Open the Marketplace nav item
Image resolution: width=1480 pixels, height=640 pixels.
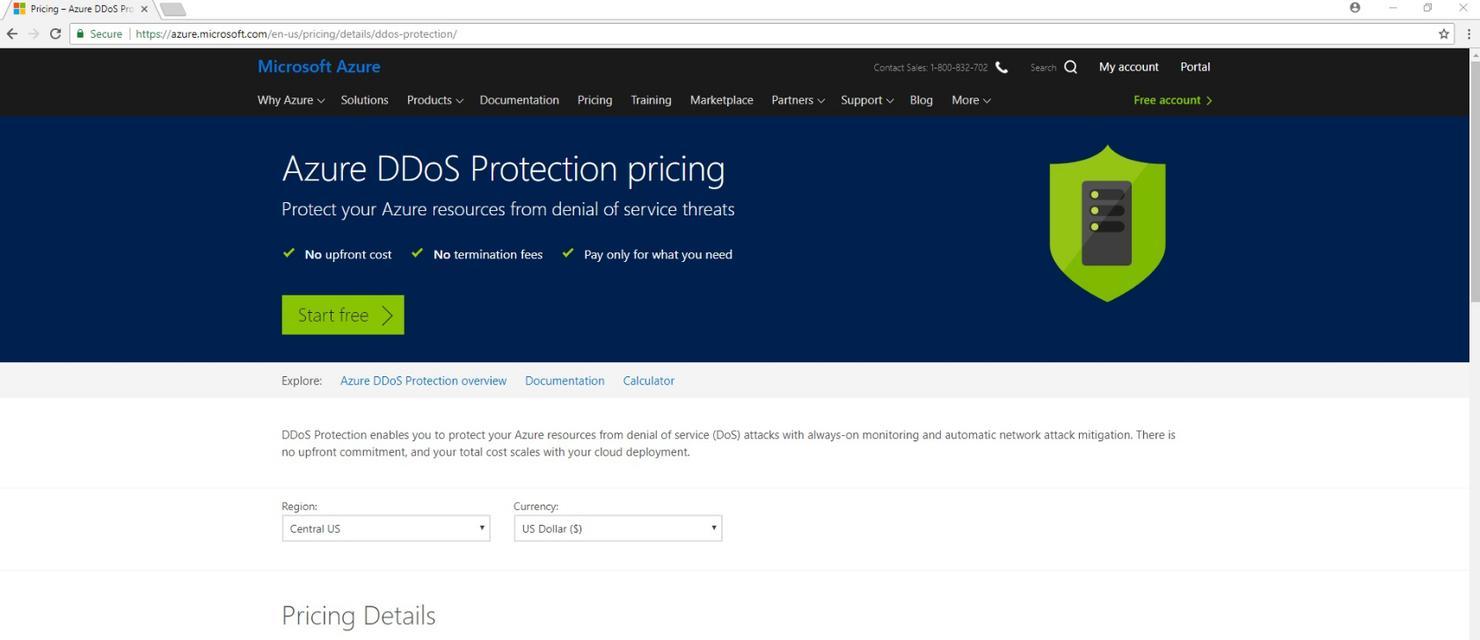[x=722, y=100]
